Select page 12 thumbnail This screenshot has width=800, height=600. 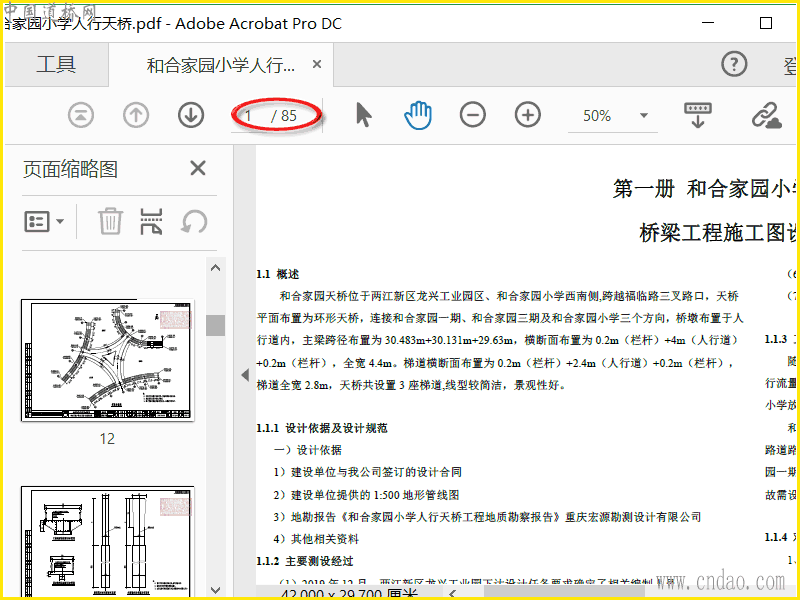click(x=108, y=360)
